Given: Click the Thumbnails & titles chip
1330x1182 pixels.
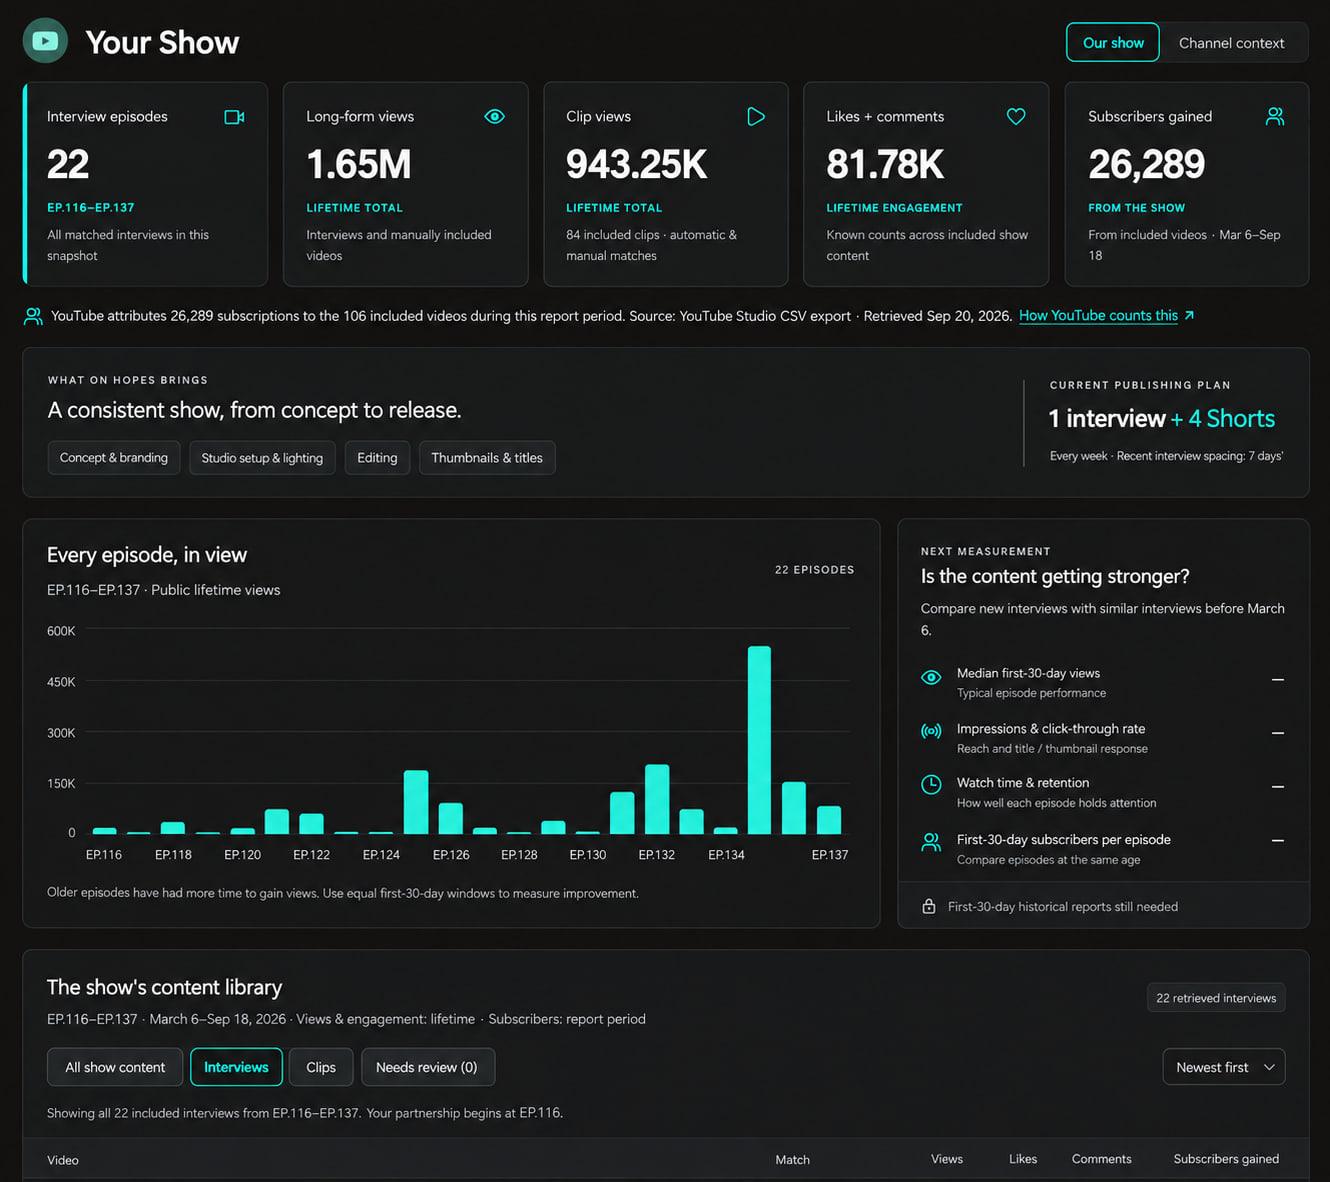Looking at the screenshot, I should point(487,458).
